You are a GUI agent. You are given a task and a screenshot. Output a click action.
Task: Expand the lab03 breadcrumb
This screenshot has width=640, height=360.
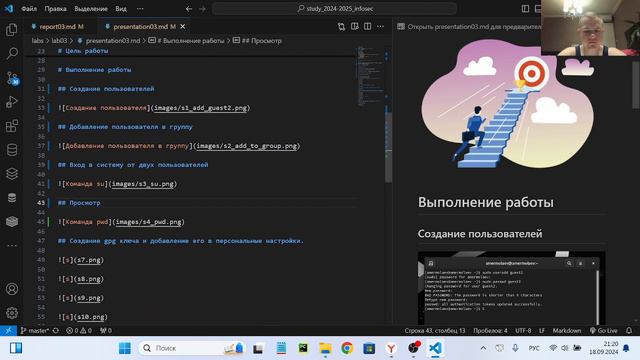(59, 41)
